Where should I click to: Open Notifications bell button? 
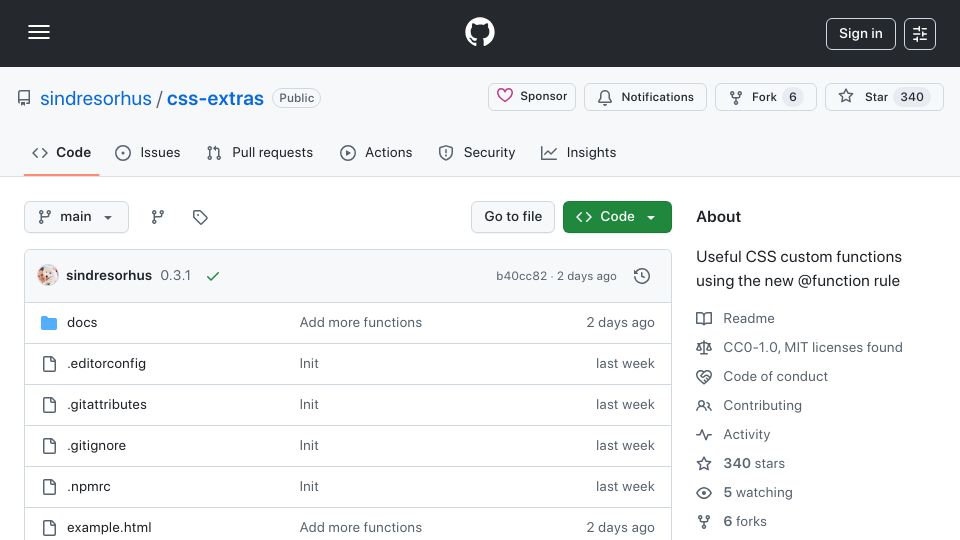click(x=645, y=97)
